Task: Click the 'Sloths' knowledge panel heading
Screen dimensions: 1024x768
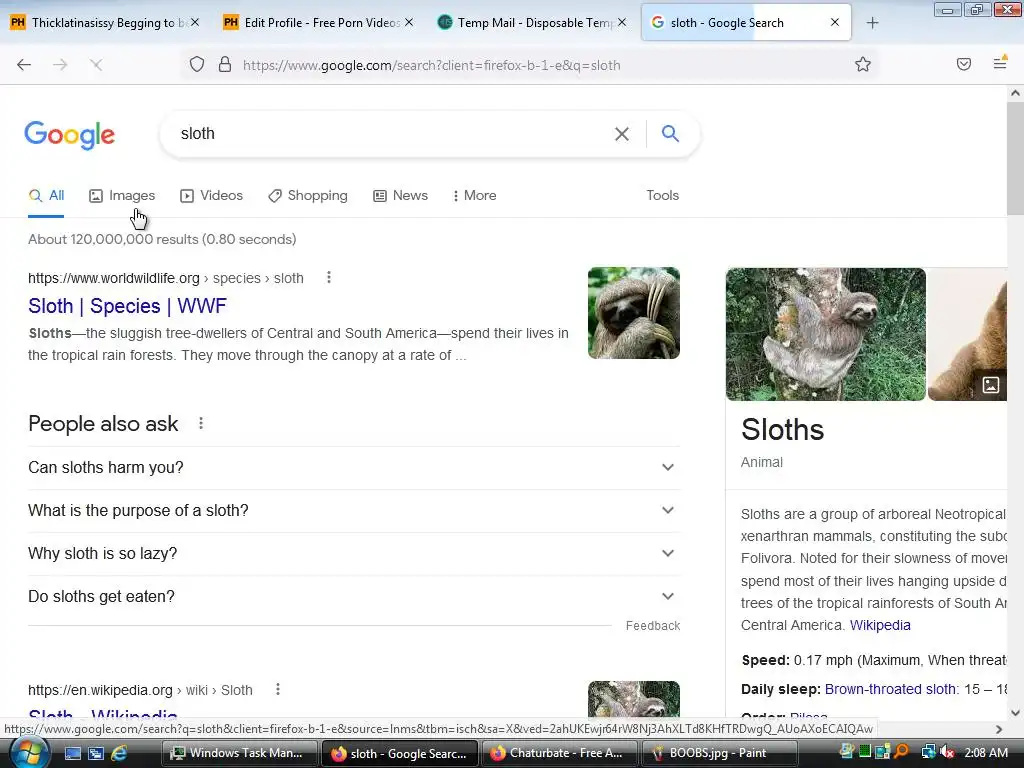Action: 782,430
